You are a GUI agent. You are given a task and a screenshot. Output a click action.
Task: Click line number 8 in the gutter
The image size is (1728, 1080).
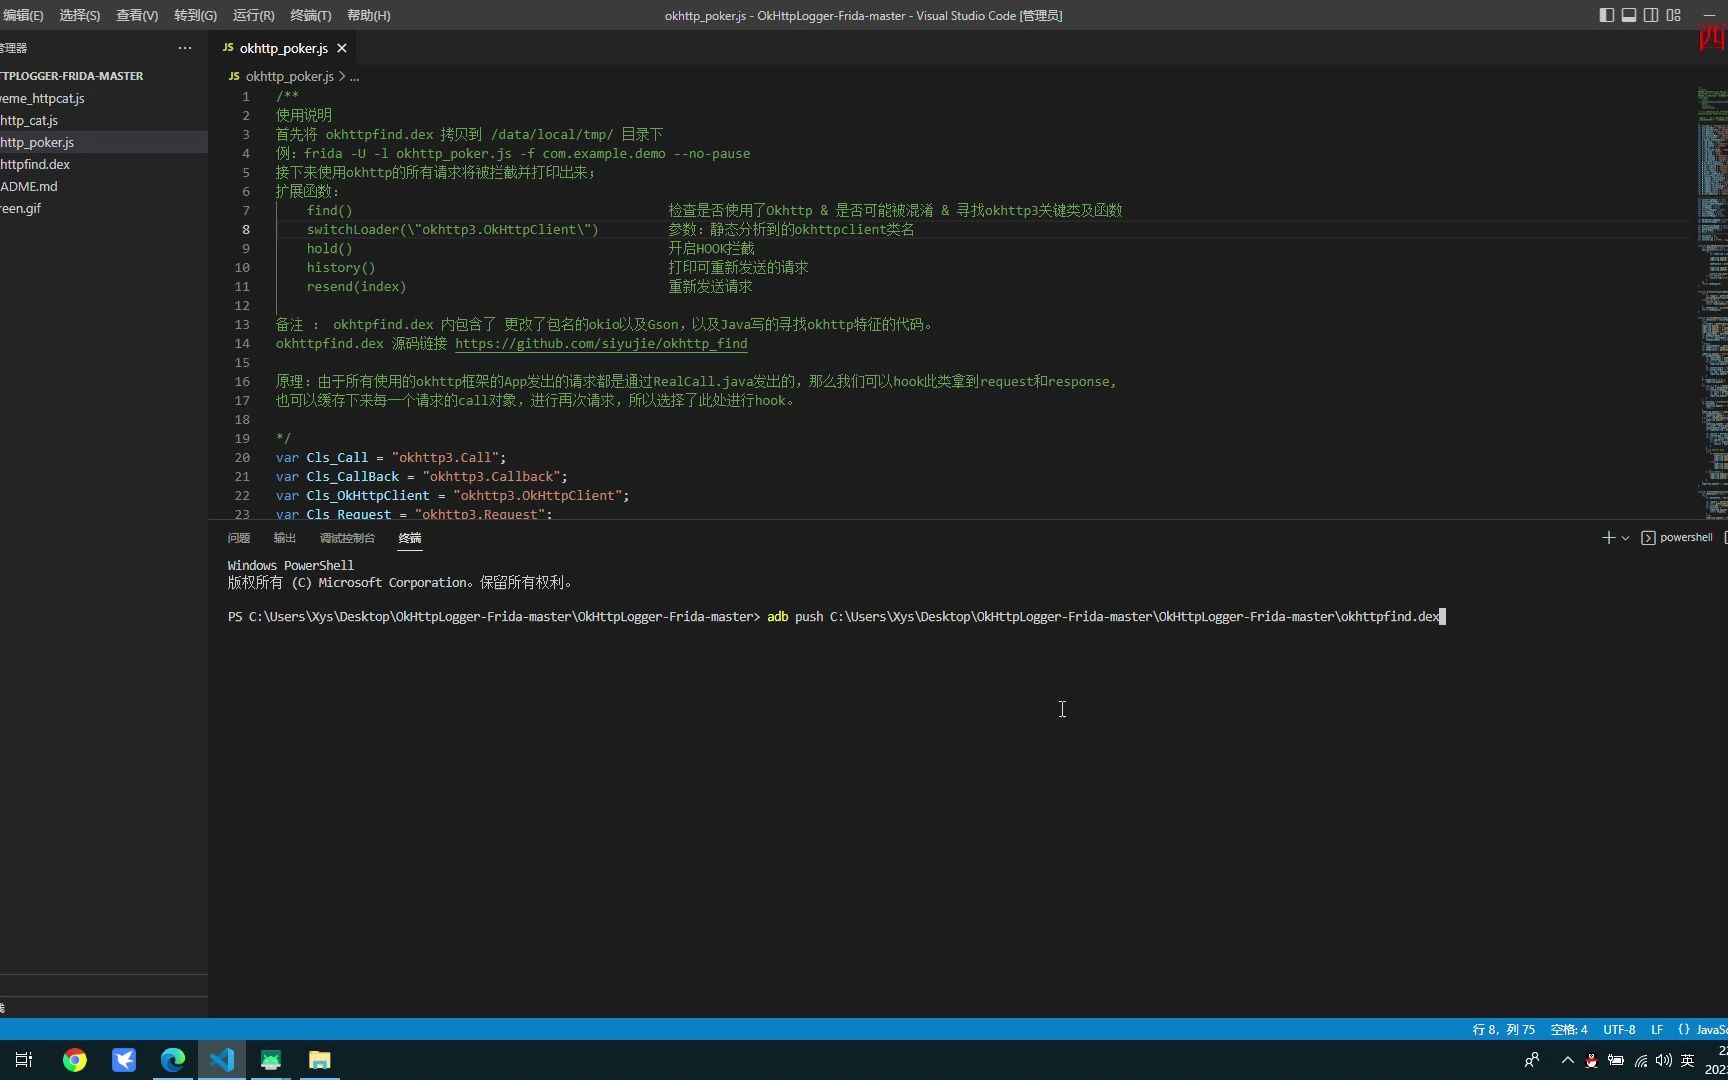coord(245,229)
